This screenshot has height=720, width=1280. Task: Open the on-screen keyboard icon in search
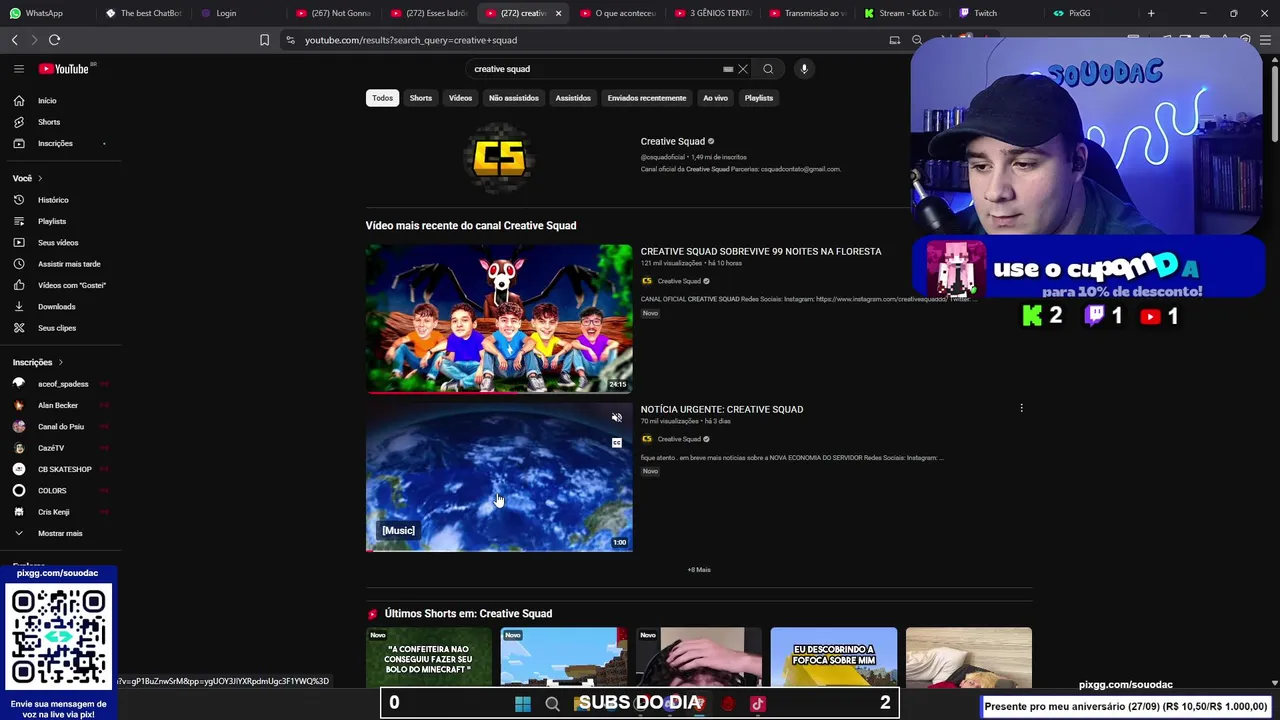[728, 69]
